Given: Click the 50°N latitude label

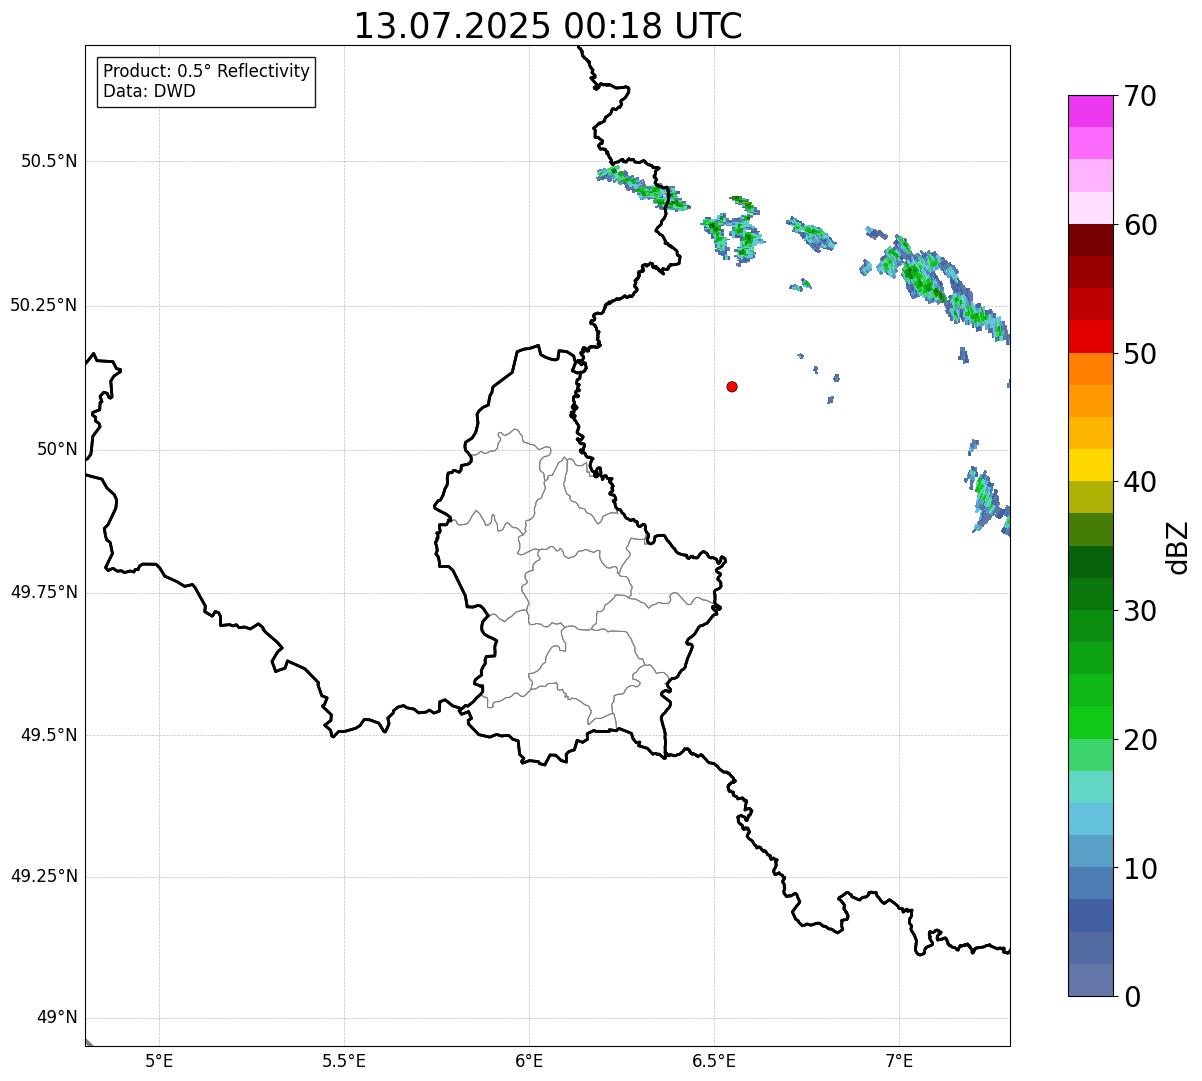Looking at the screenshot, I should (x=57, y=449).
